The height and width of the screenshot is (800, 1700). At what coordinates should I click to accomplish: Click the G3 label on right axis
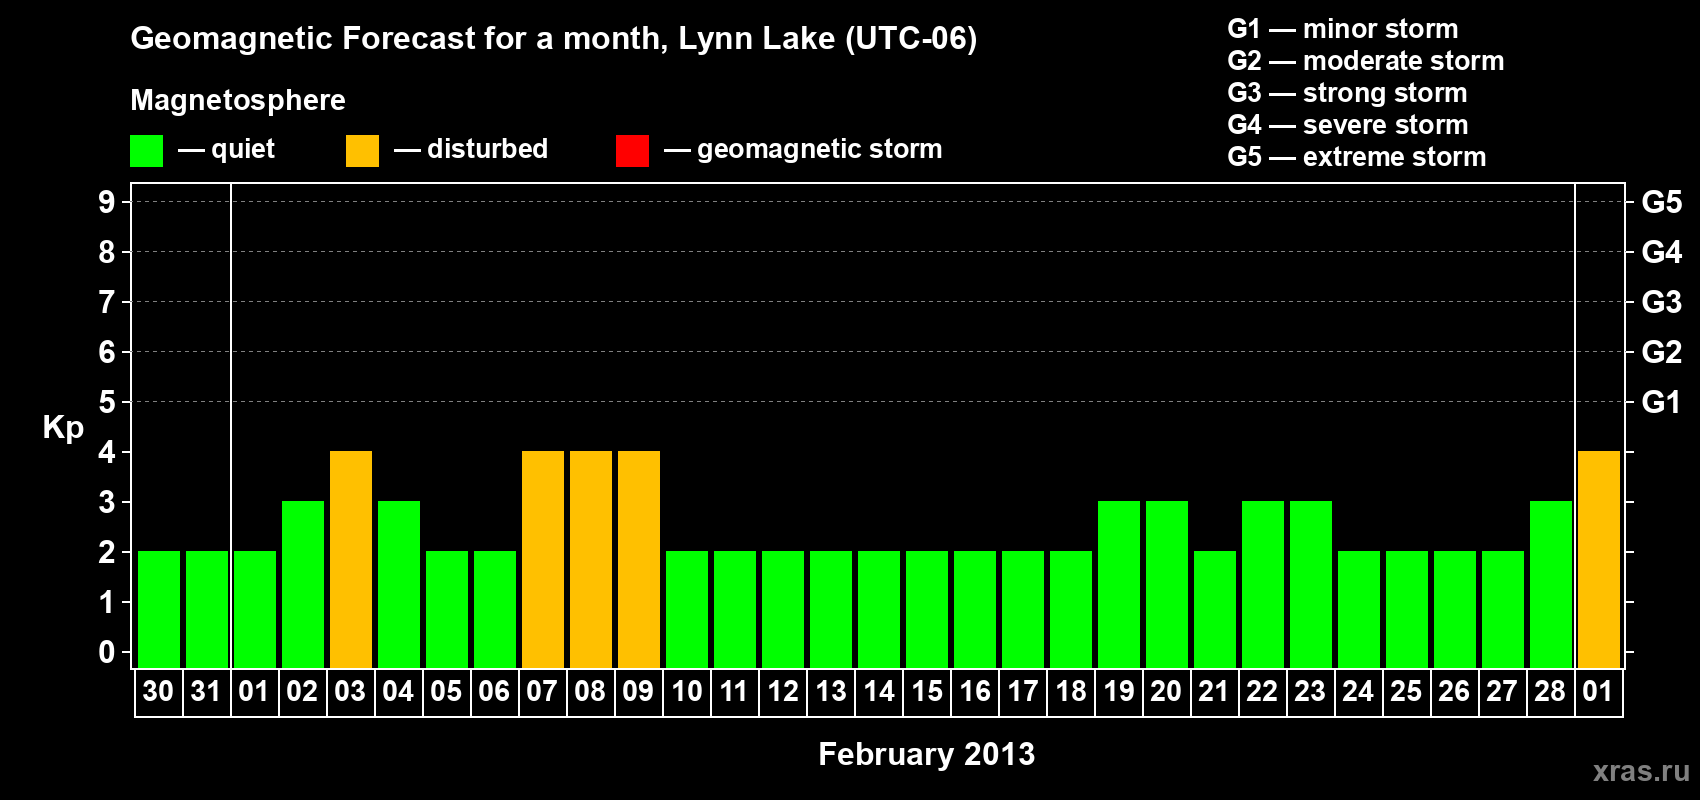click(x=1661, y=302)
